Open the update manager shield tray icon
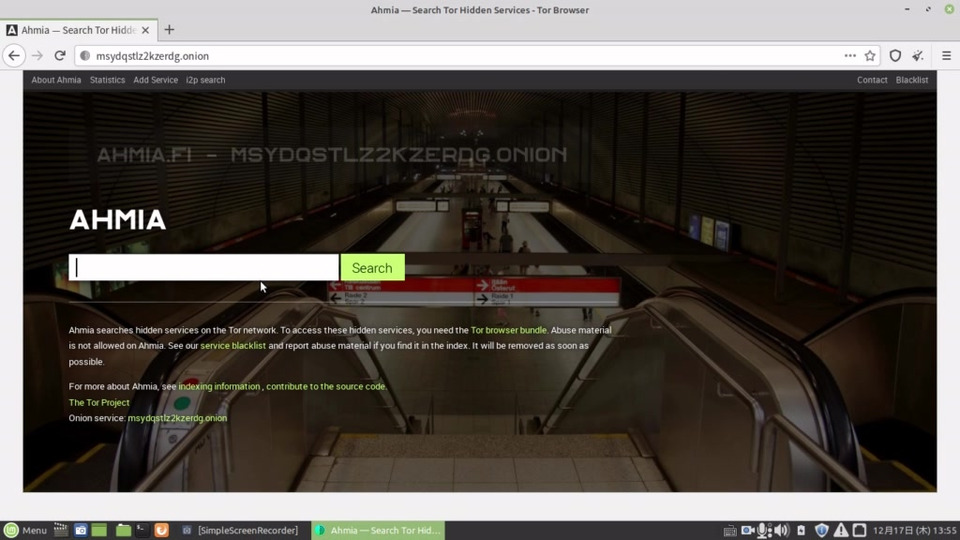 click(x=822, y=530)
